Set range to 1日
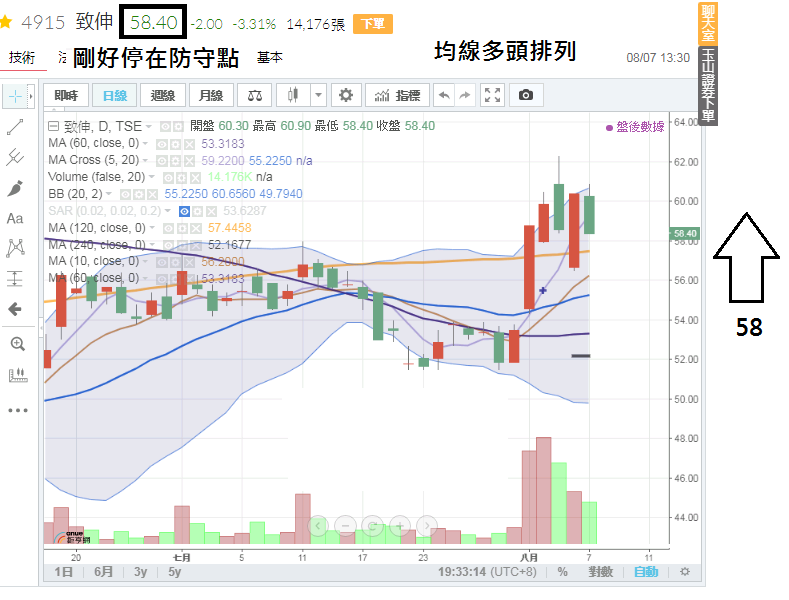Screen dimensions: 789x600 [63, 572]
